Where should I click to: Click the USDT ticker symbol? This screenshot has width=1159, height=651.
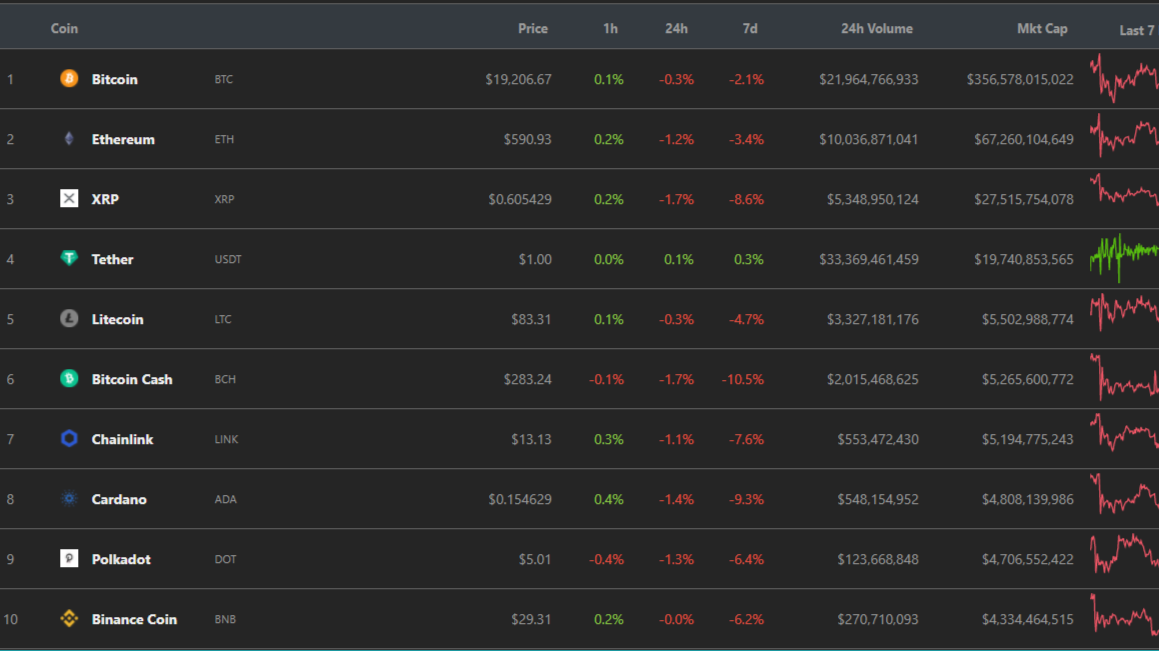pyautogui.click(x=228, y=259)
